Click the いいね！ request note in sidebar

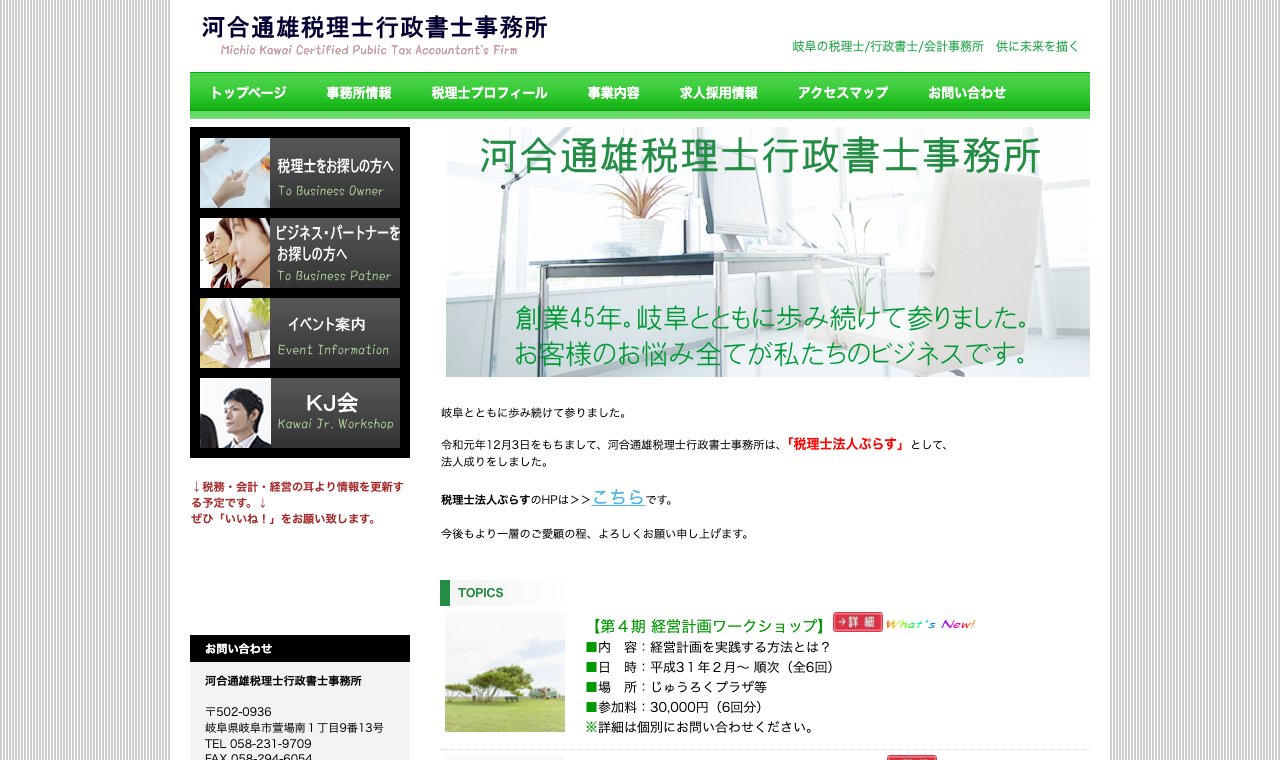298,503
